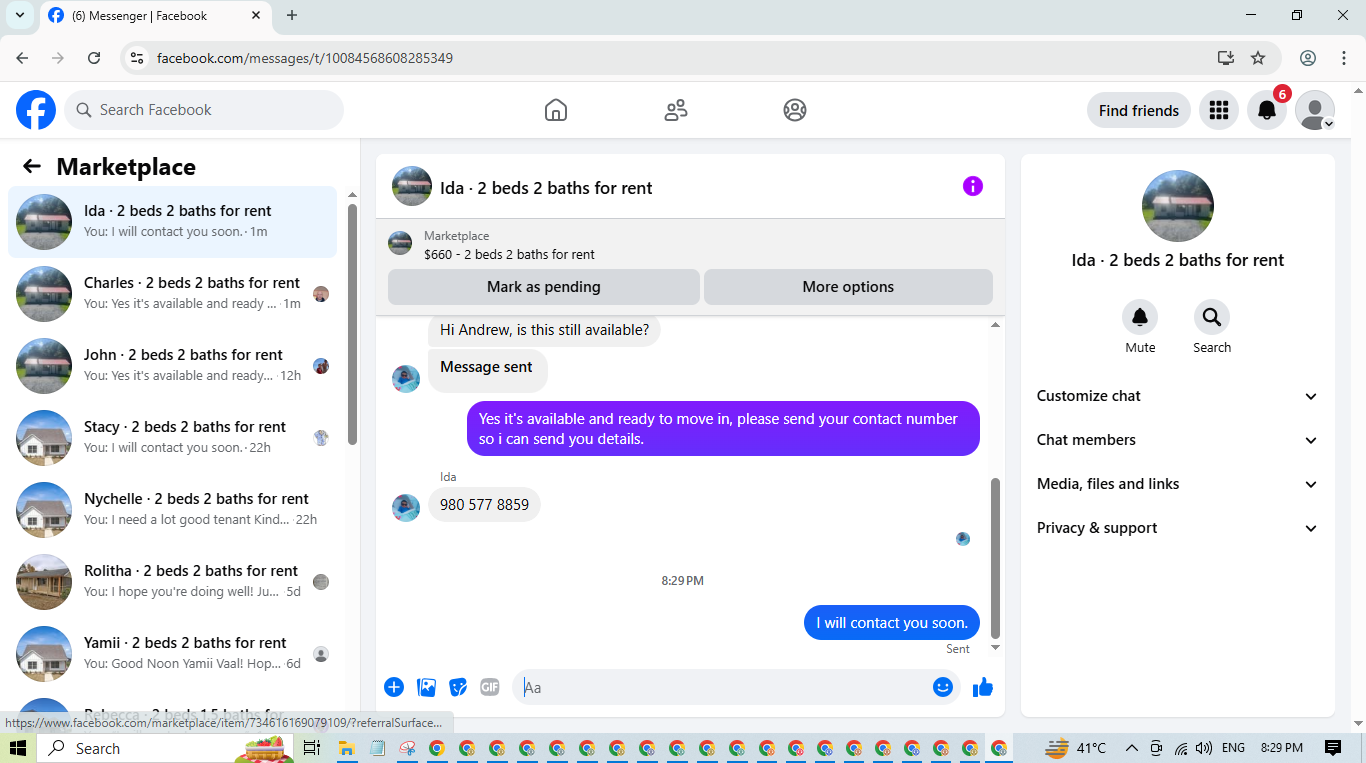Open Rolitha conversation in list
The height and width of the screenshot is (763, 1366).
coord(172,582)
